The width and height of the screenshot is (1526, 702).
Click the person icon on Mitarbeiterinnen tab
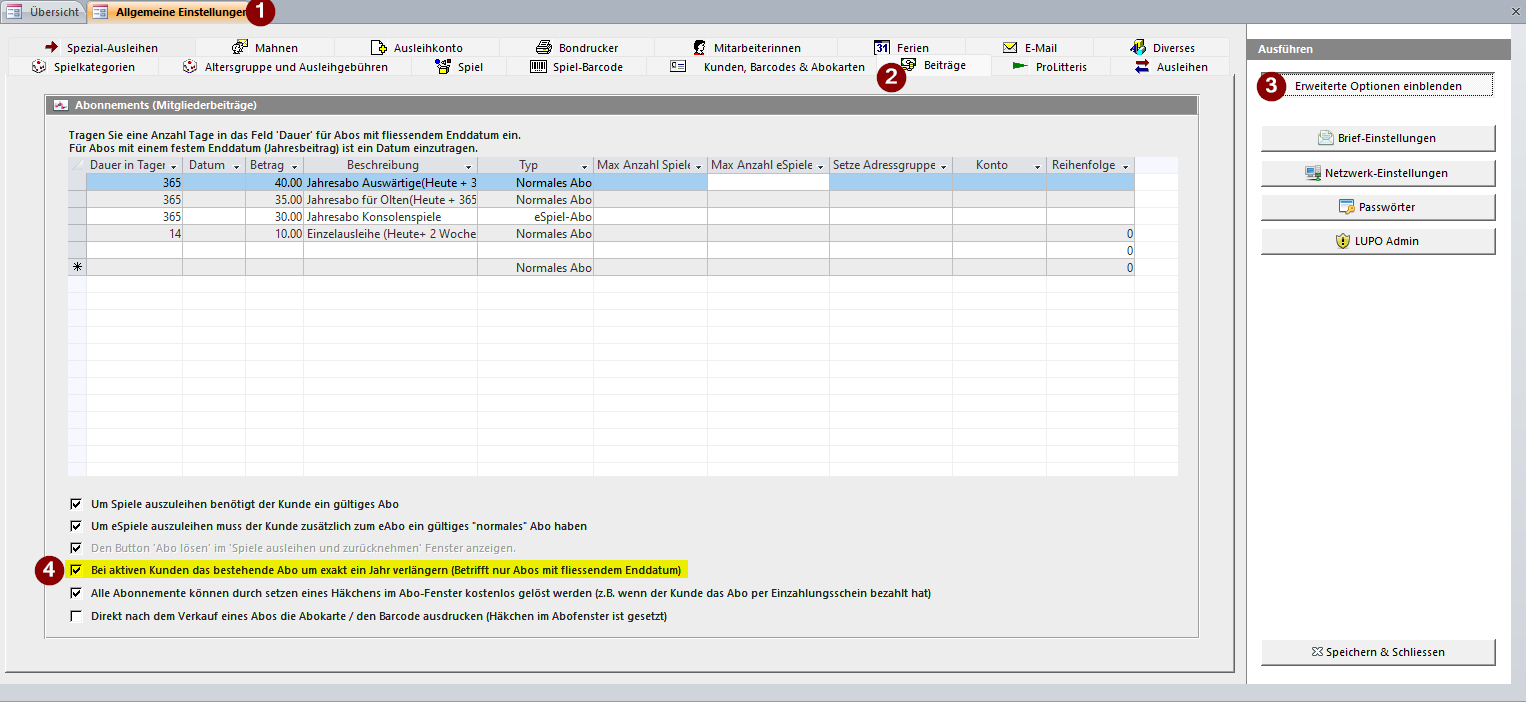pyautogui.click(x=700, y=47)
